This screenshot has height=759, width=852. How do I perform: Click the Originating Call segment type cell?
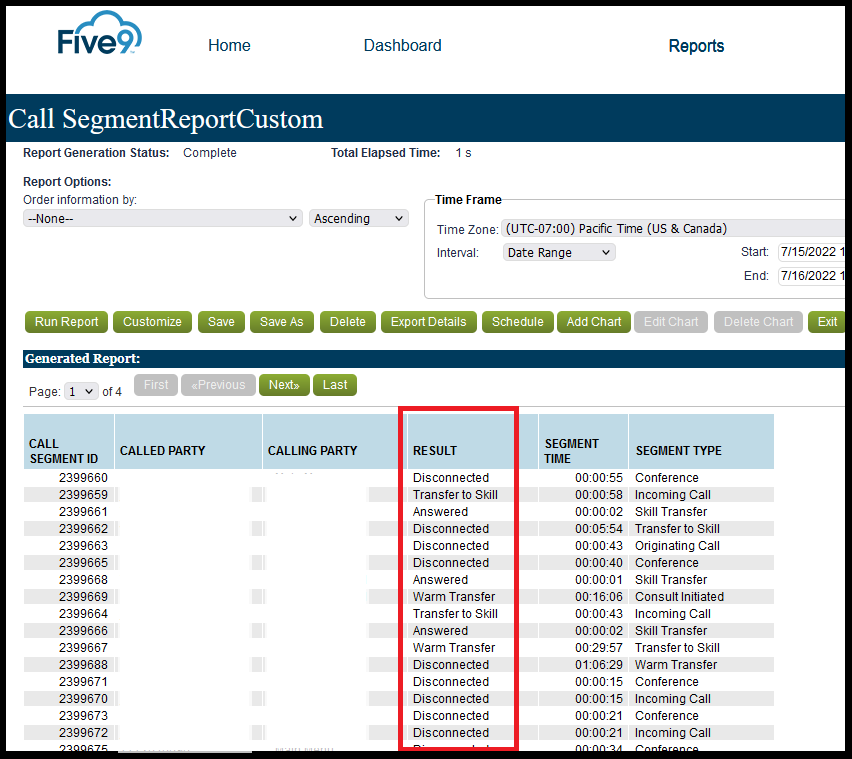[677, 545]
